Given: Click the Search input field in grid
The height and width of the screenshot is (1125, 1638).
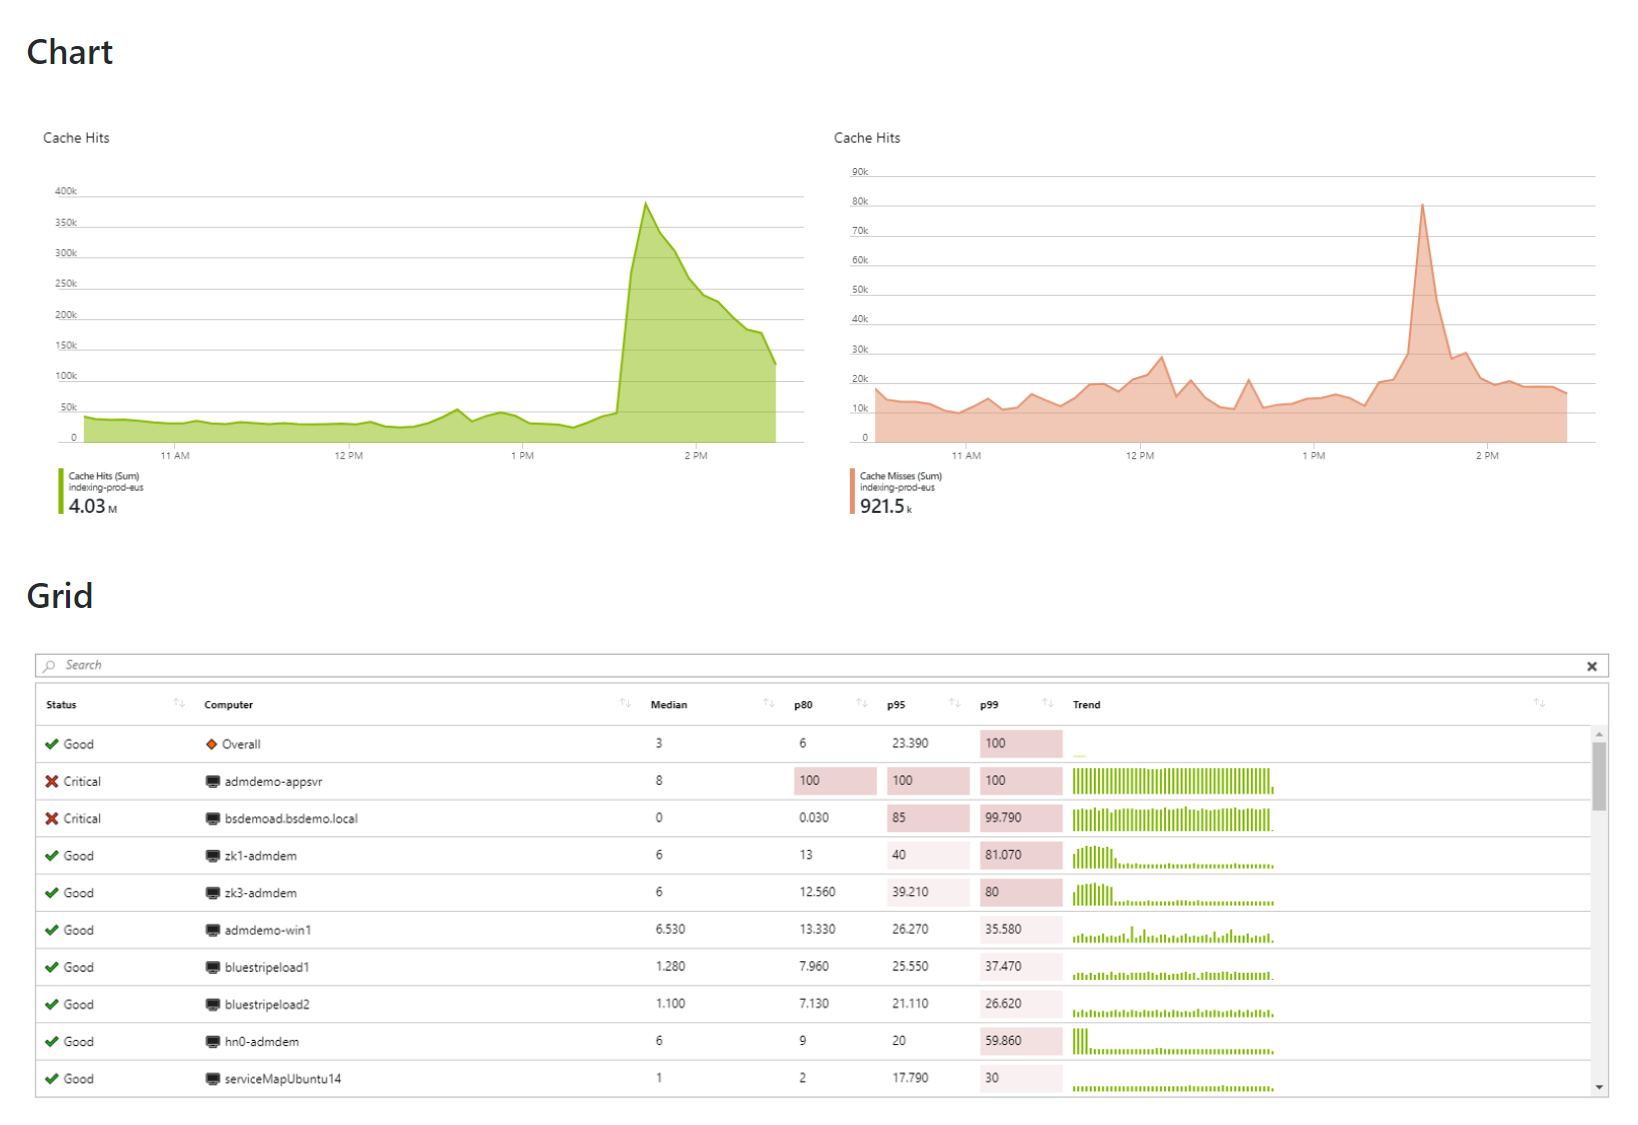Looking at the screenshot, I should 800,666.
